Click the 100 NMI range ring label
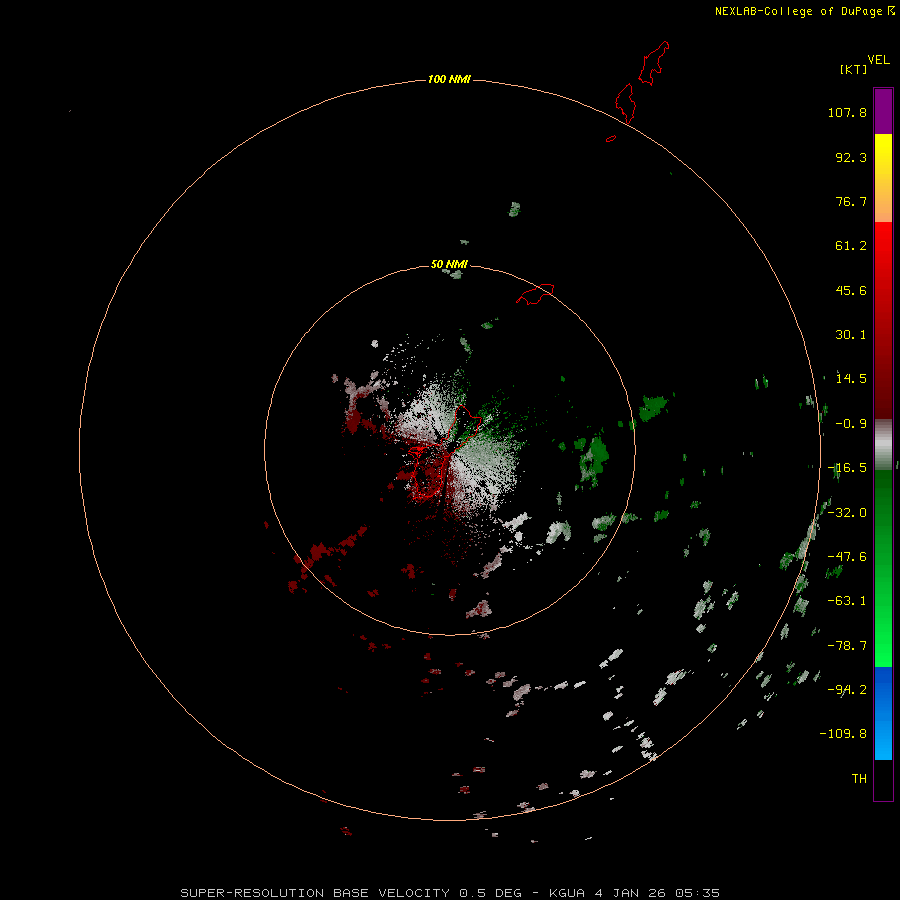The width and height of the screenshot is (900, 900). 449,79
